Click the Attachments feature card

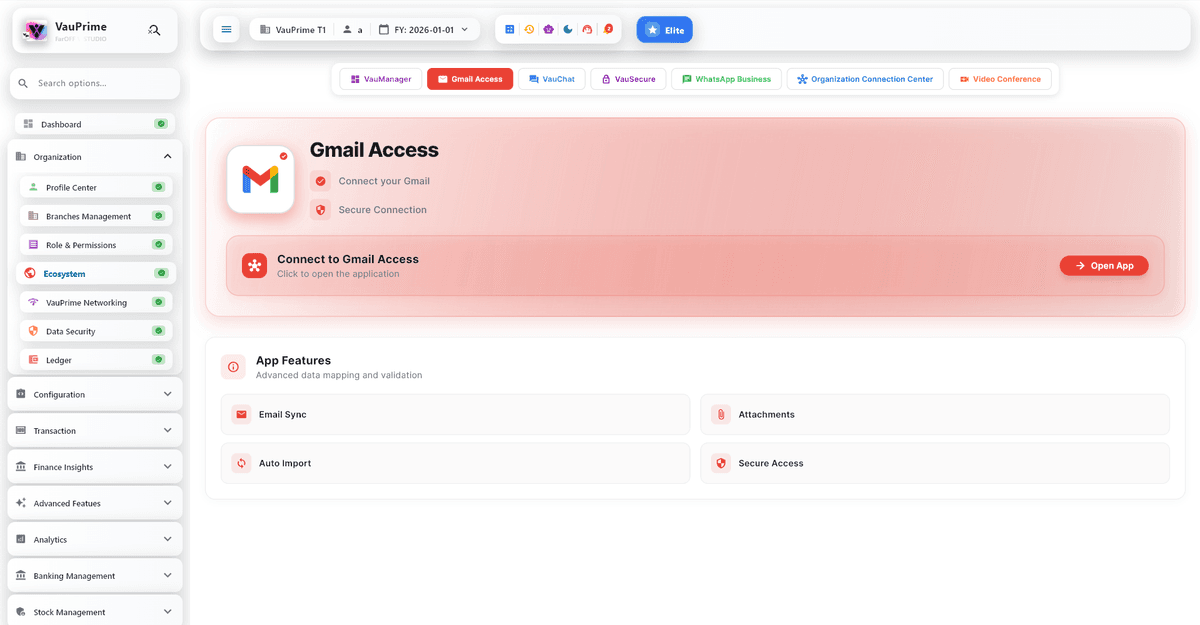pyautogui.click(x=935, y=414)
